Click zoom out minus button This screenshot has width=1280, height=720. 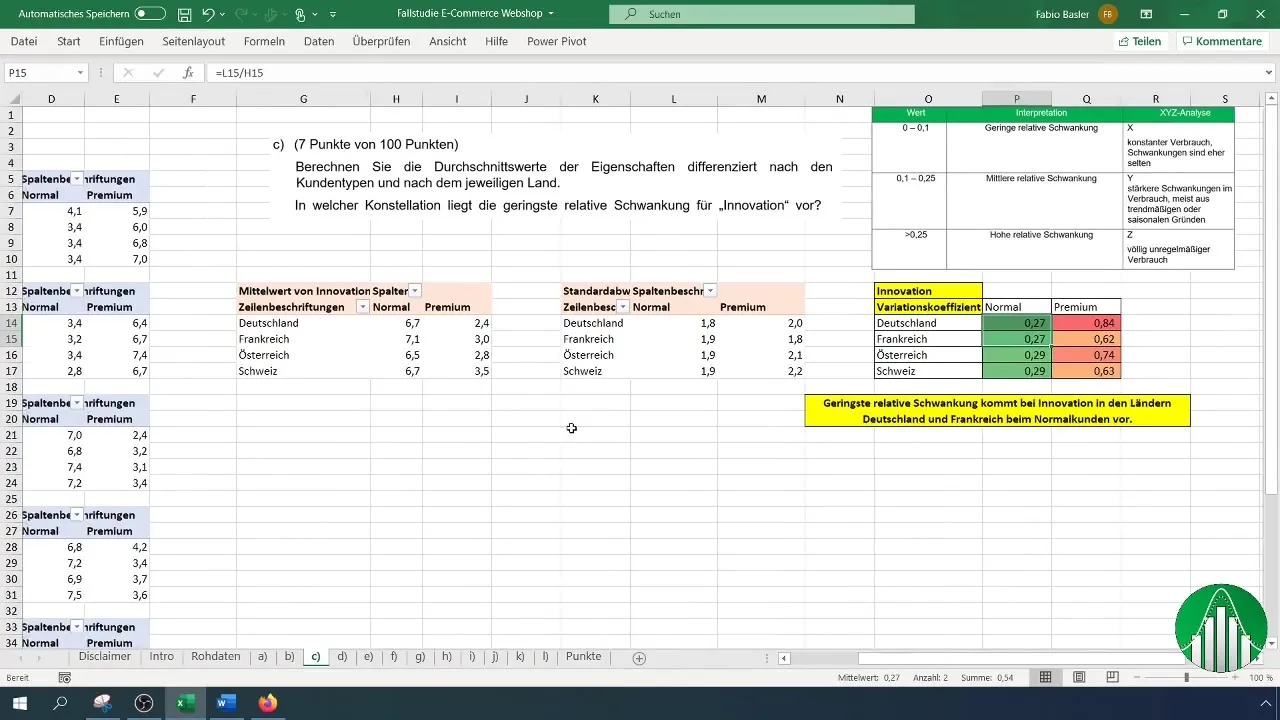(1138, 677)
